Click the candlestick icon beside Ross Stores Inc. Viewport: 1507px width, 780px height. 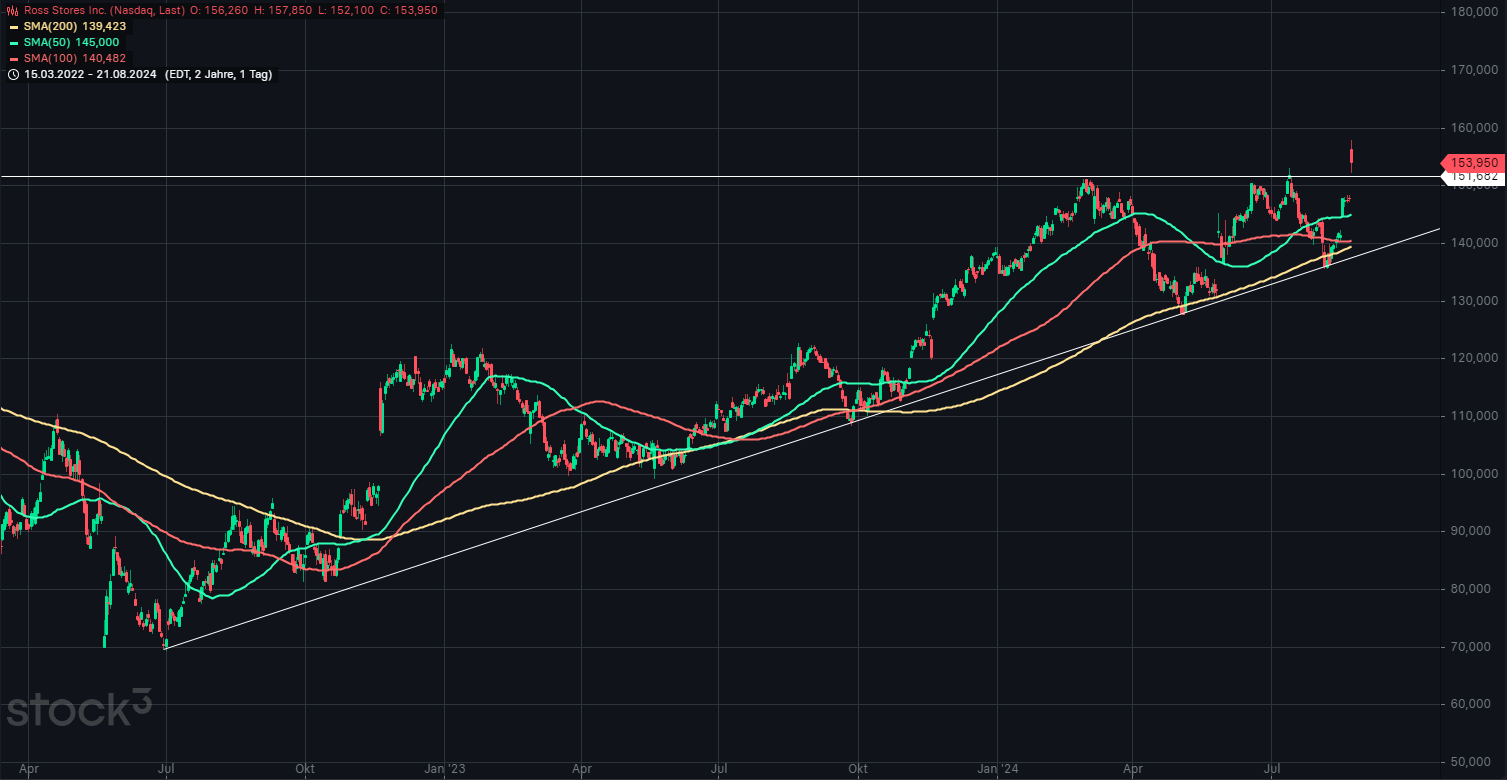[13, 10]
